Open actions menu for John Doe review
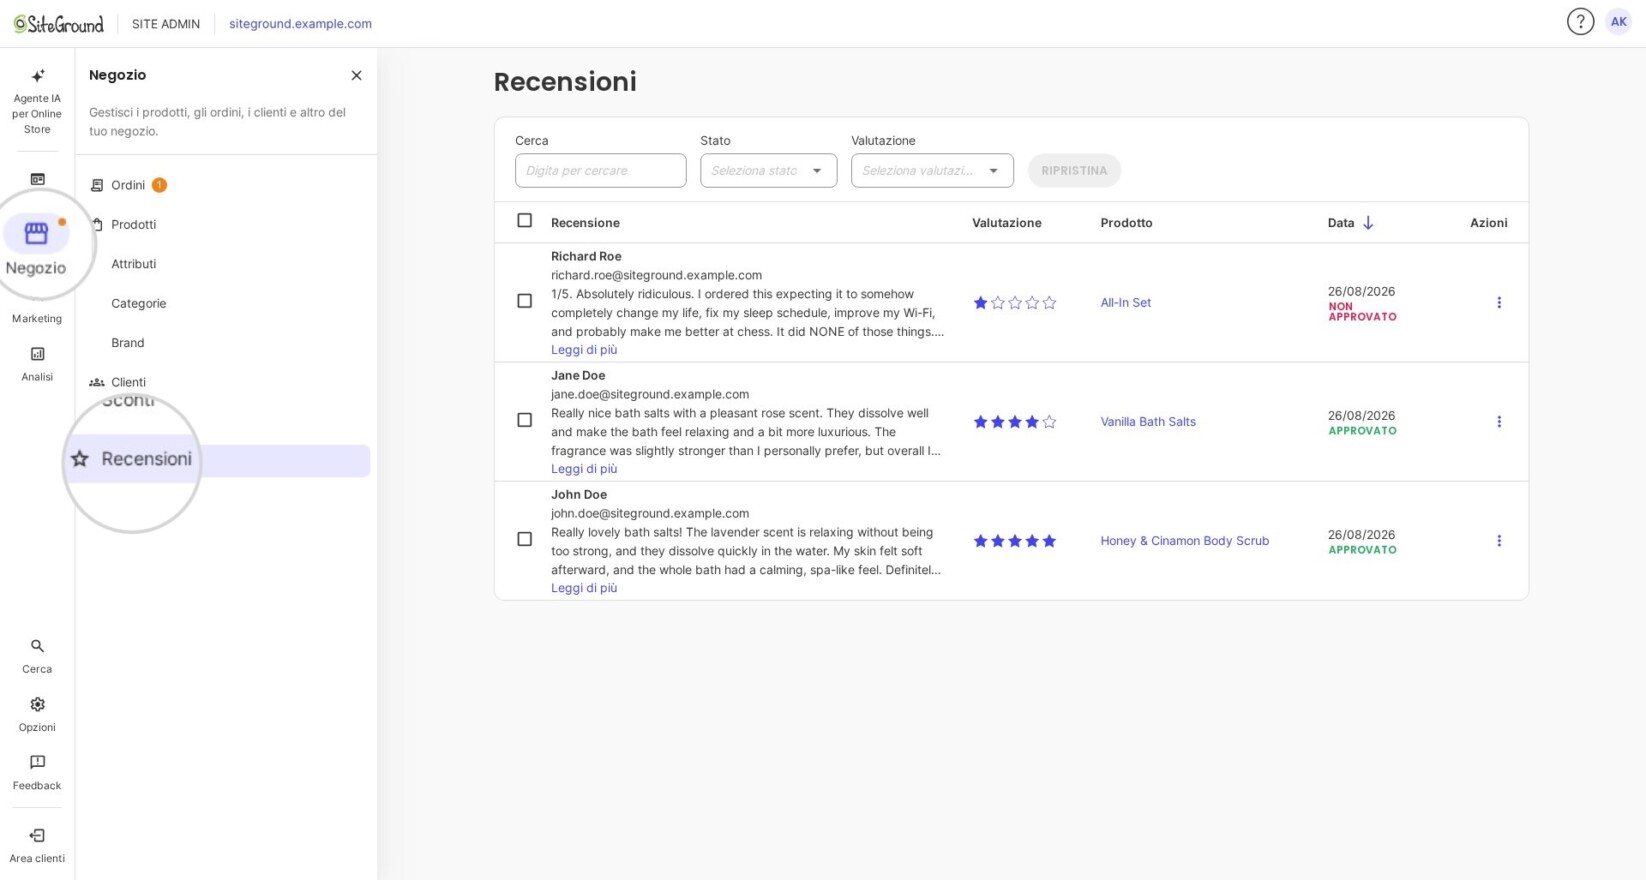1646x880 pixels. click(x=1498, y=540)
